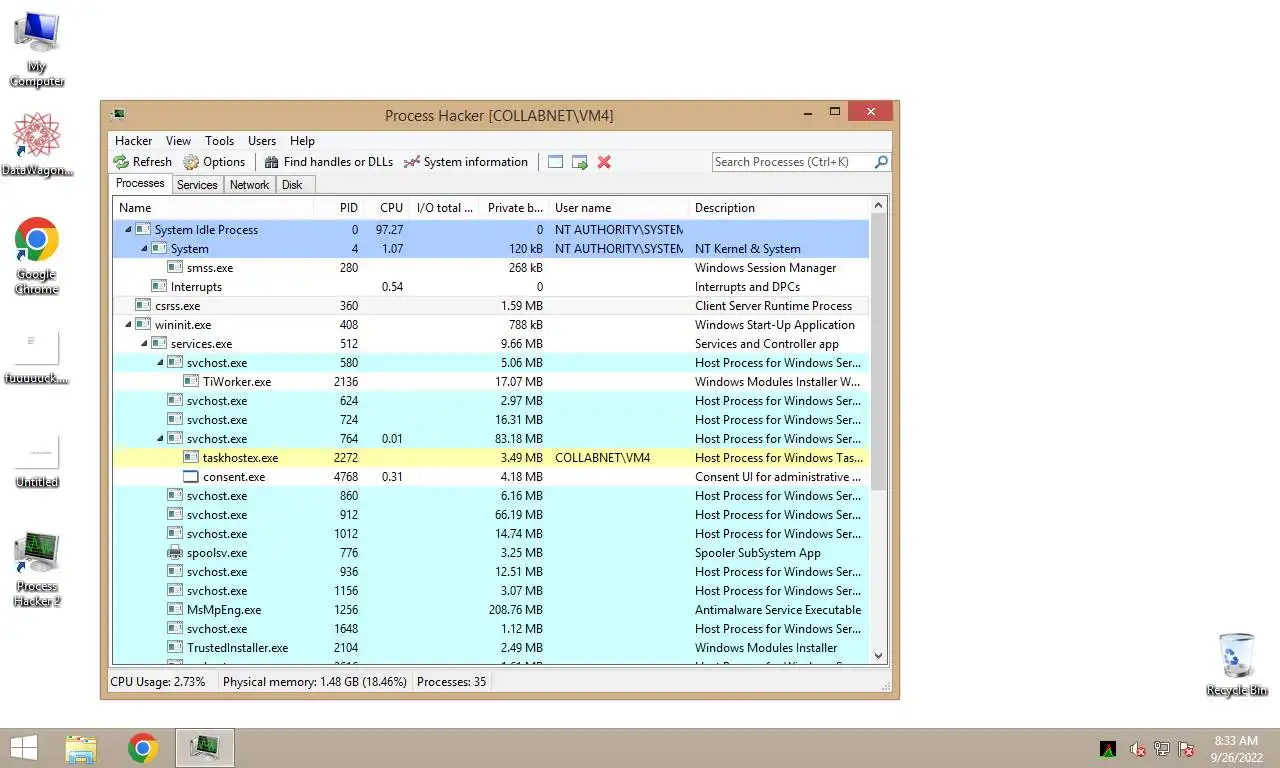Click the Refresh toolbar icon
This screenshot has width=1280, height=768.
pos(121,162)
